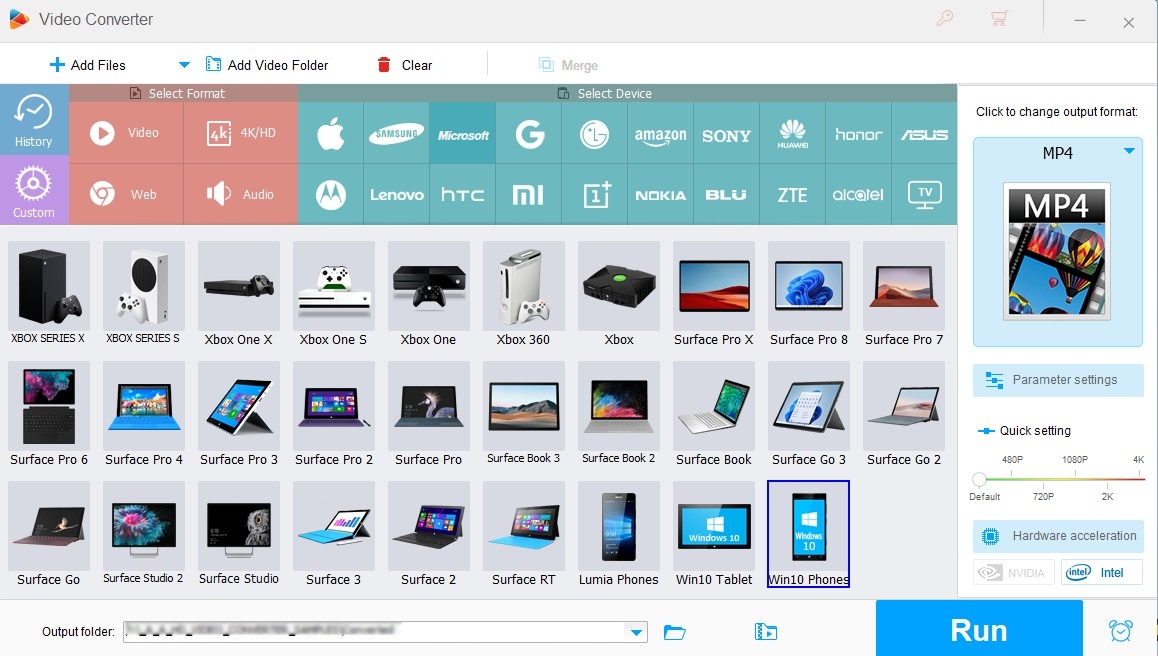Select the TV device category icon
This screenshot has height=656, width=1158.
[x=924, y=194]
